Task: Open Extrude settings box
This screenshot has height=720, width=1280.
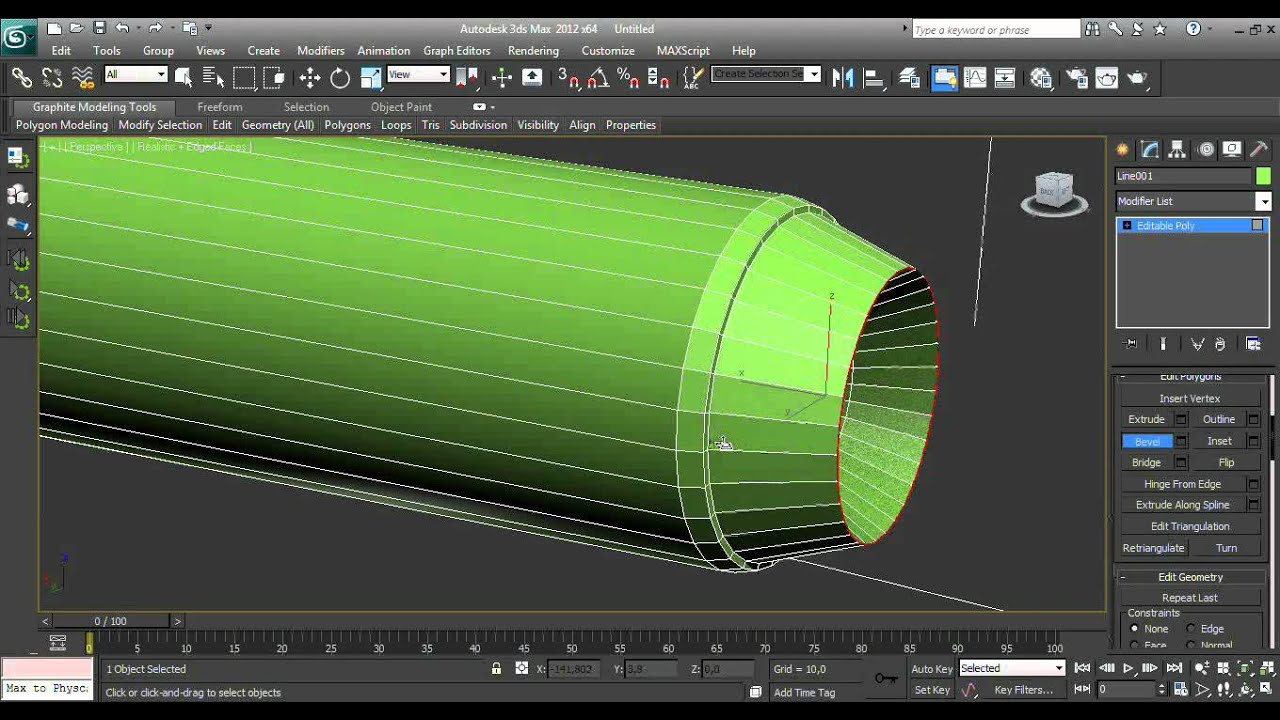Action: (1181, 419)
